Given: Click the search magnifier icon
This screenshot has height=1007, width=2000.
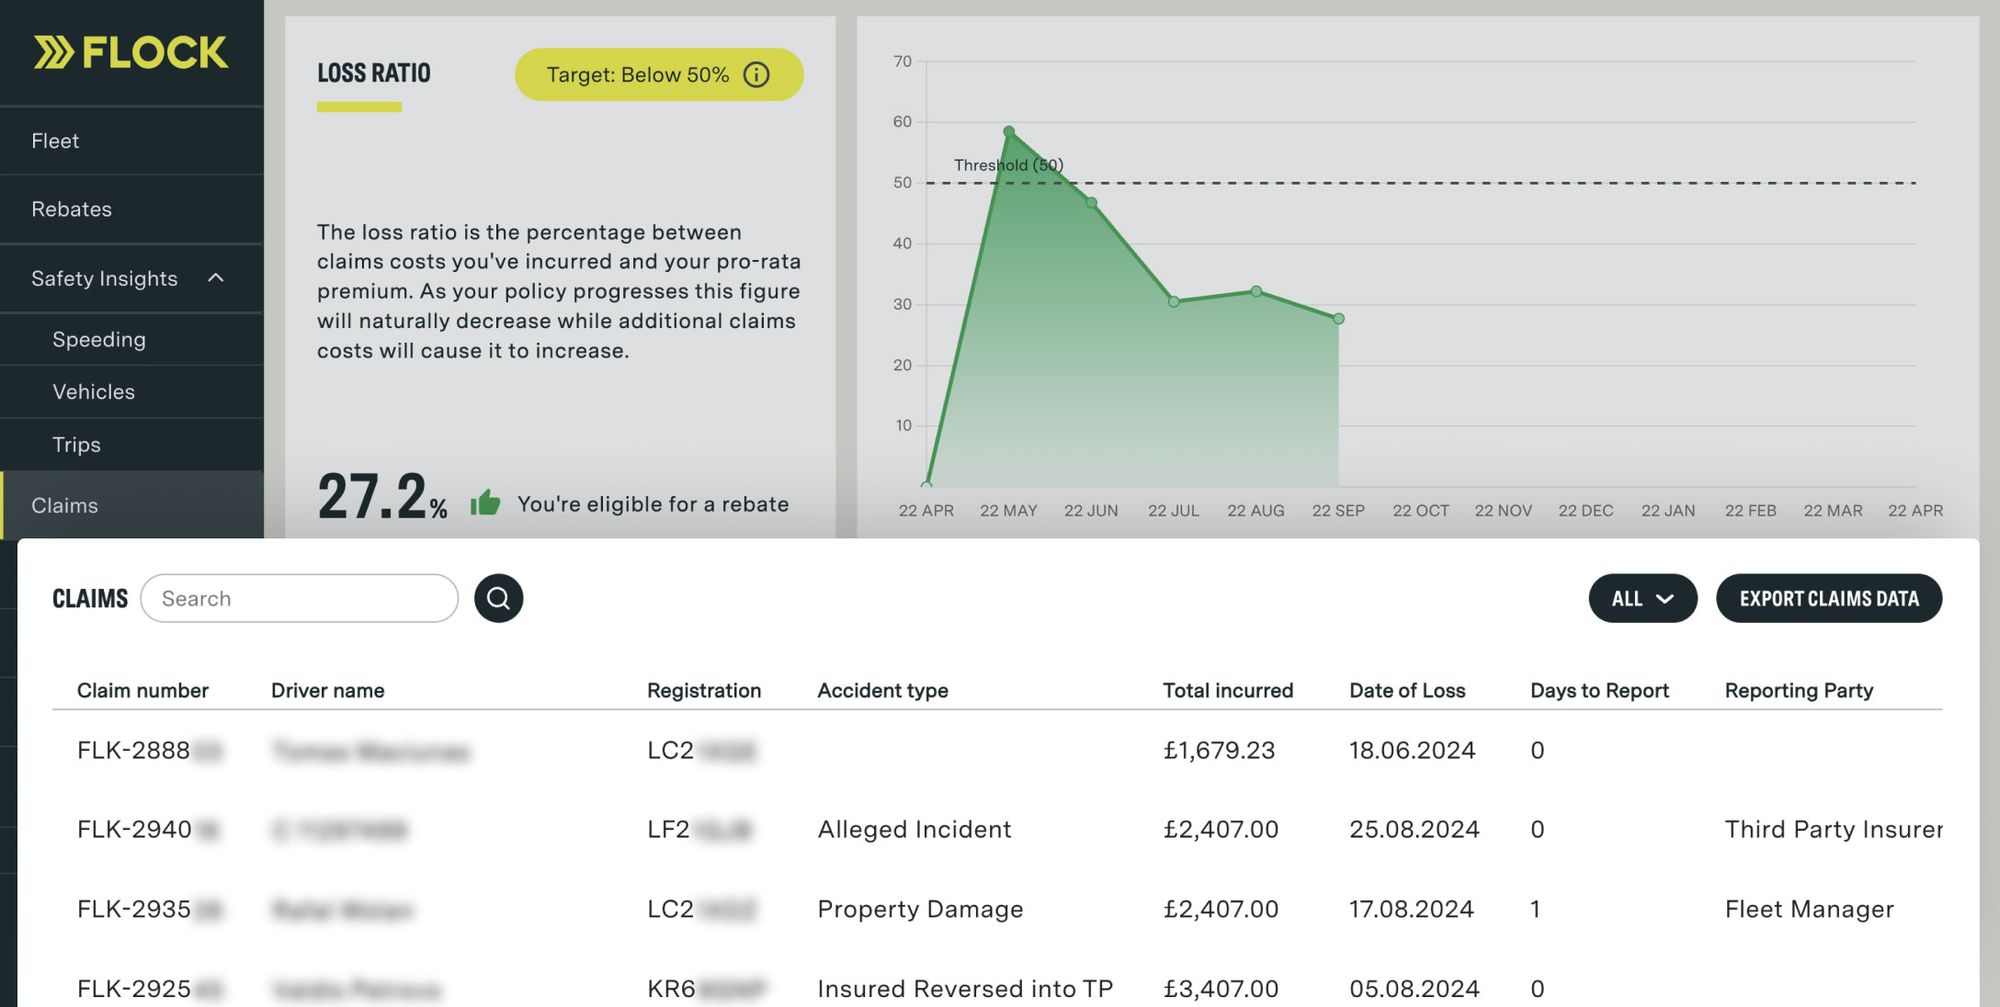Looking at the screenshot, I should (x=498, y=598).
